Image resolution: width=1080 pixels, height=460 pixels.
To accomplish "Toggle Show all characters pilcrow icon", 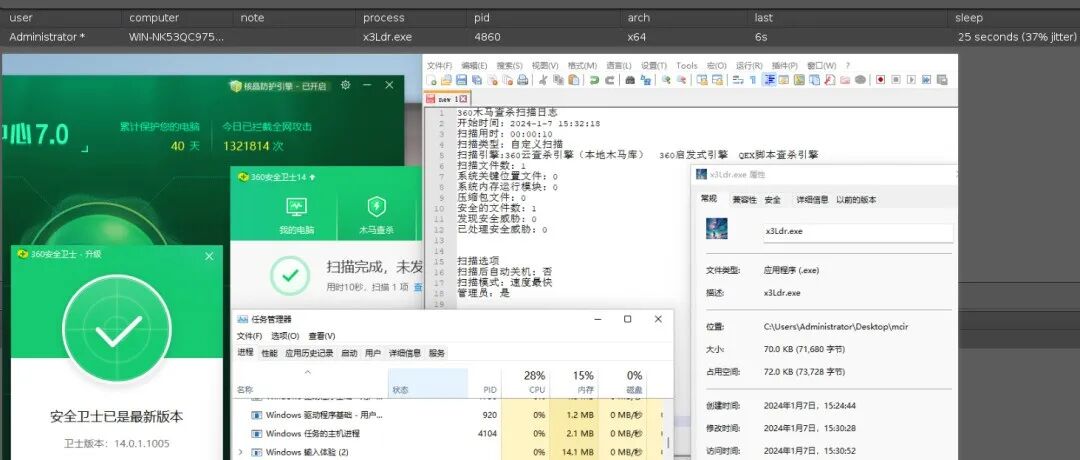I will point(753,80).
